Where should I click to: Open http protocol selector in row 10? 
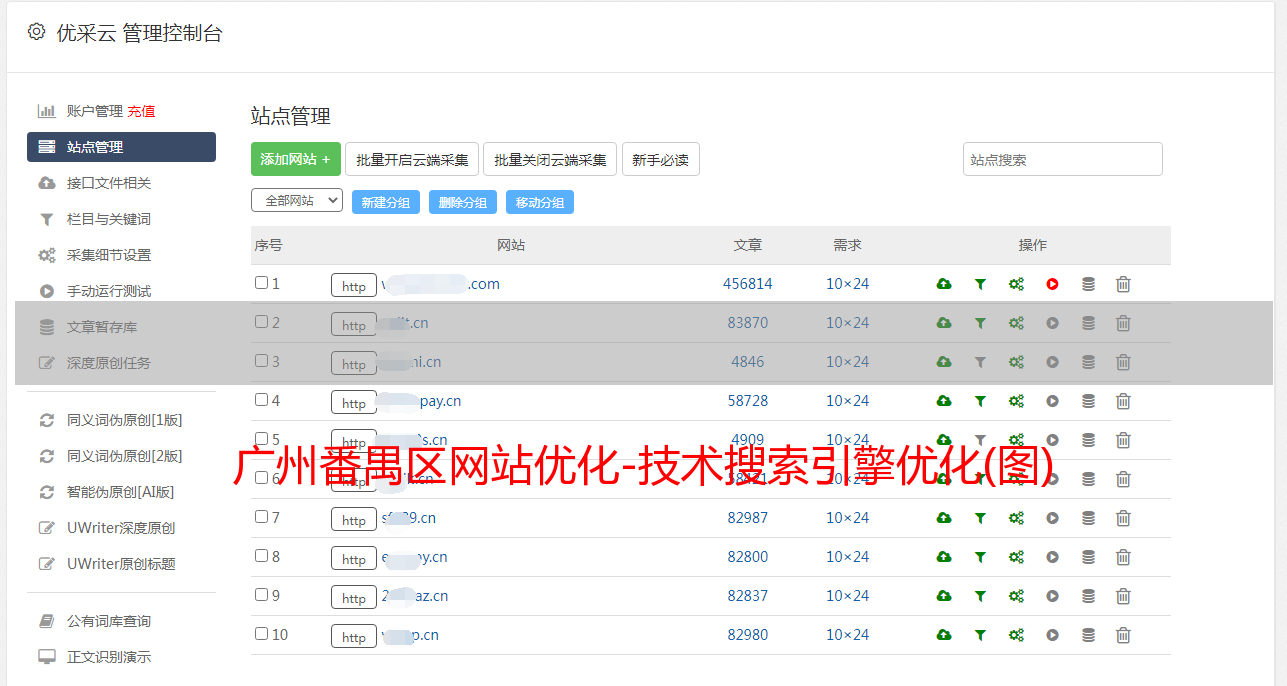354,637
